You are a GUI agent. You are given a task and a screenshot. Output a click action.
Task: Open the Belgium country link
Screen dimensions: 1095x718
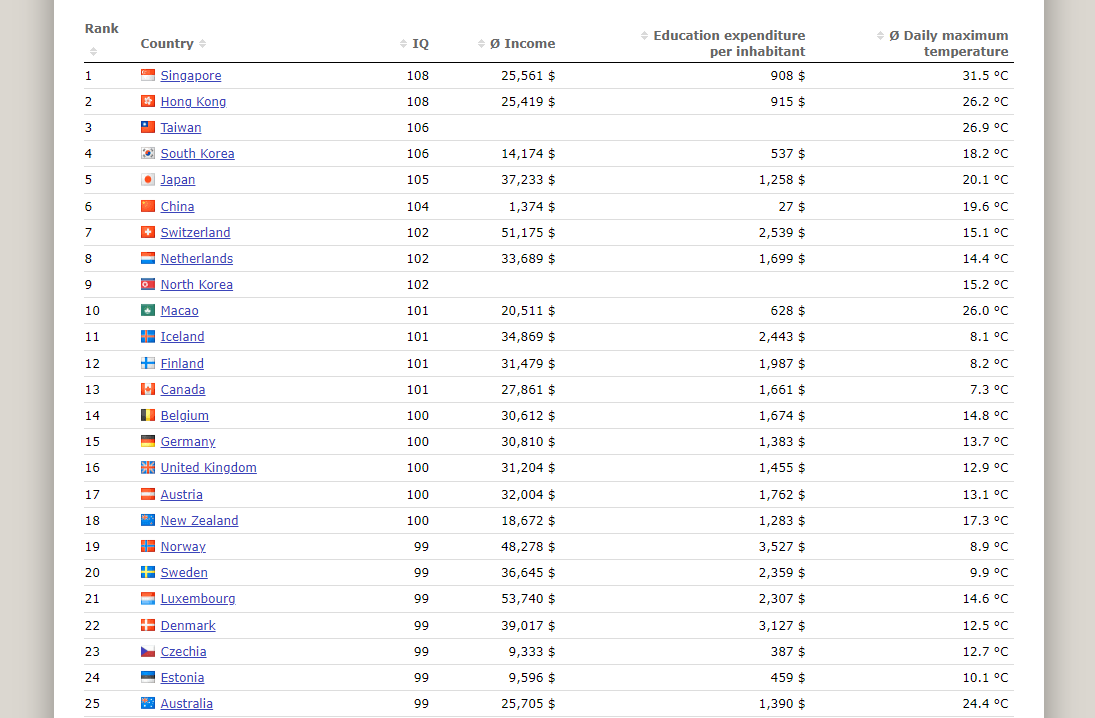point(184,415)
